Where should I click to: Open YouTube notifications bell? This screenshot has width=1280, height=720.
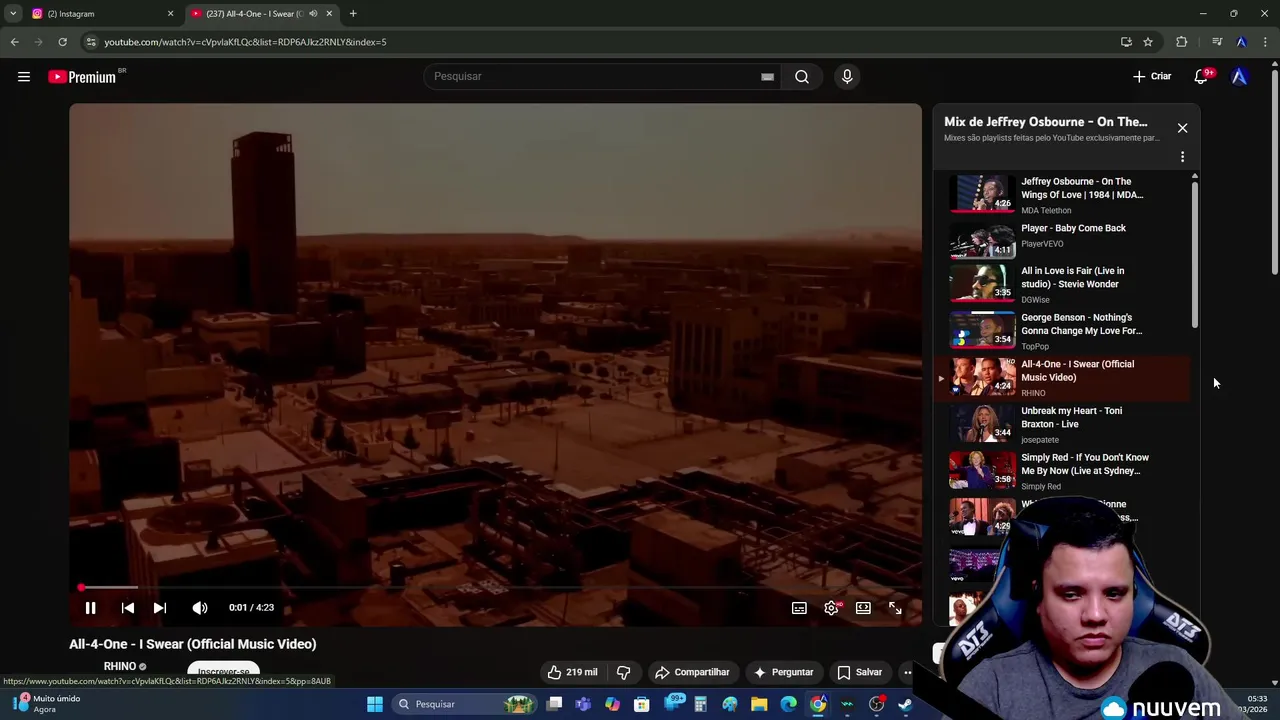pos(1202,76)
